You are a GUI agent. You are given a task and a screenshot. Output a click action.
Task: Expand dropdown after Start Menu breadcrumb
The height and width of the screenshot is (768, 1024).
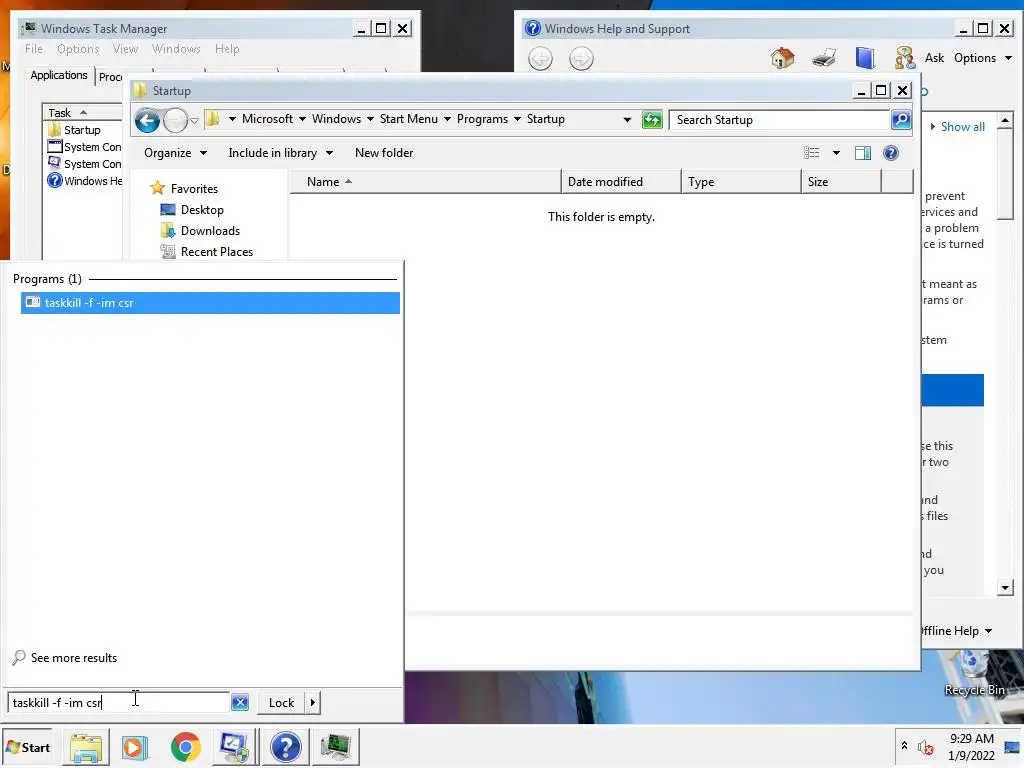point(447,120)
